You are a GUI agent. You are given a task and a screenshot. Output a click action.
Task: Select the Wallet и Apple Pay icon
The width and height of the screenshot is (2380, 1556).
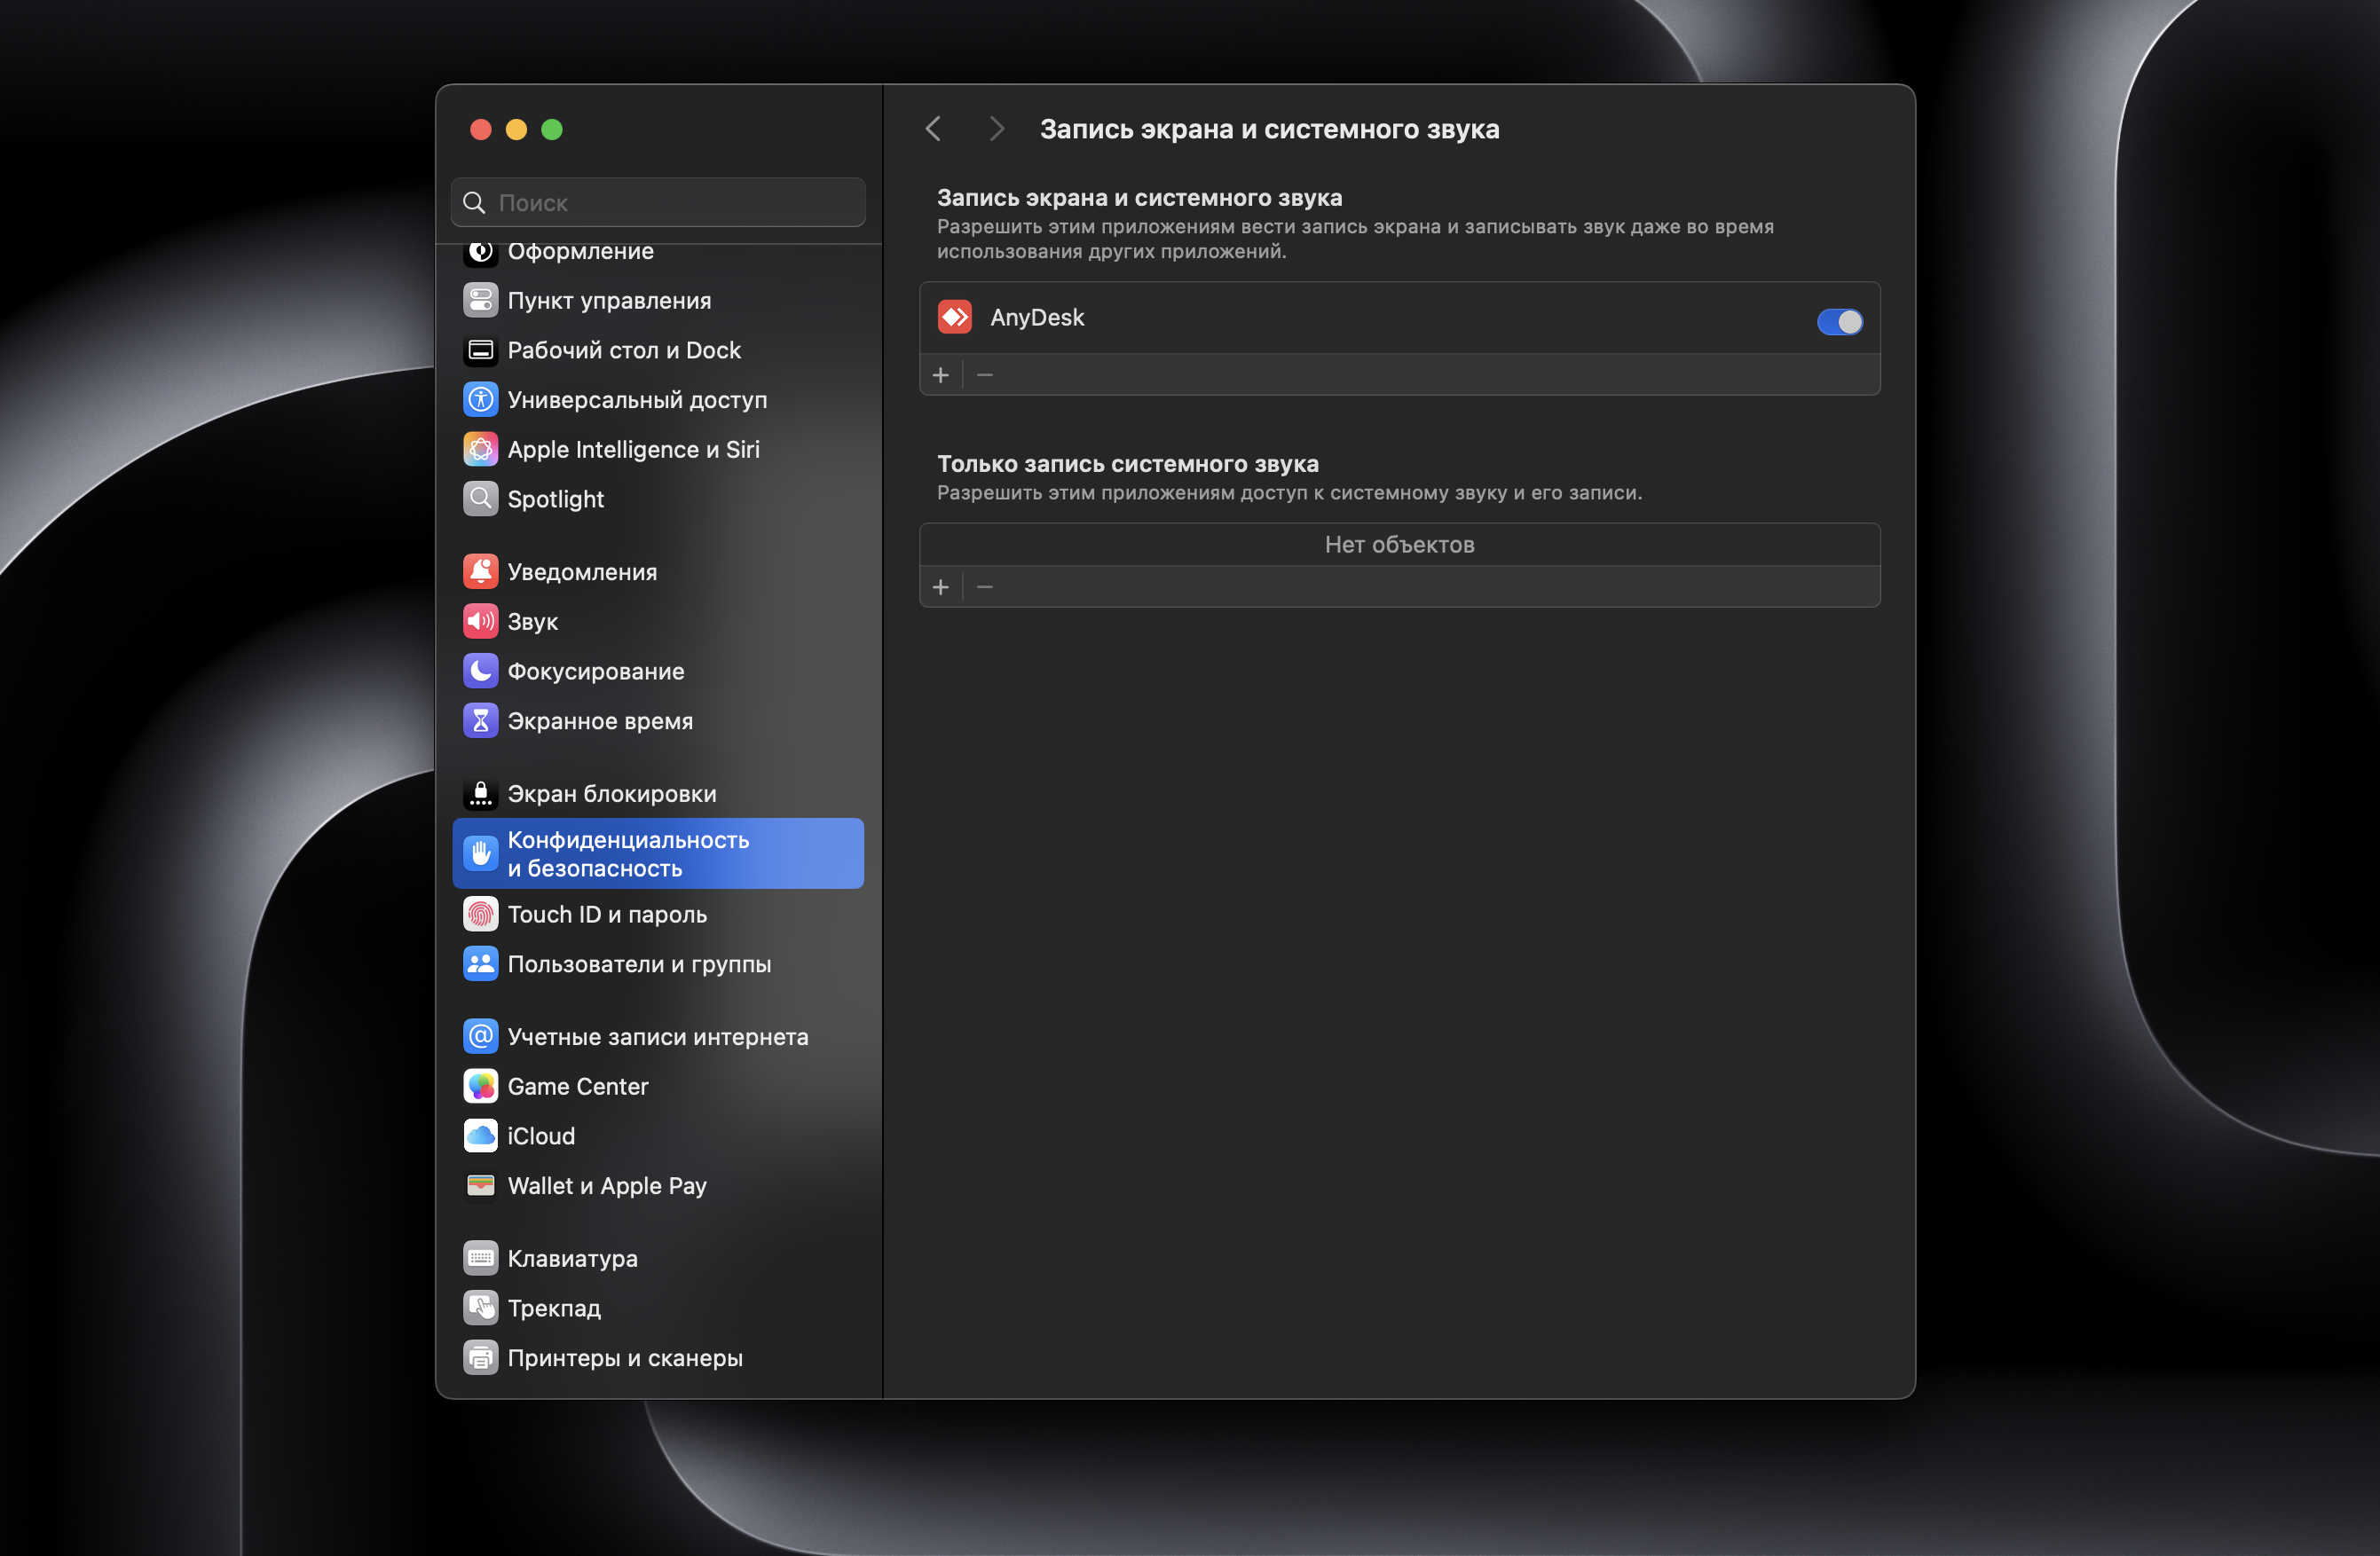coord(480,1185)
